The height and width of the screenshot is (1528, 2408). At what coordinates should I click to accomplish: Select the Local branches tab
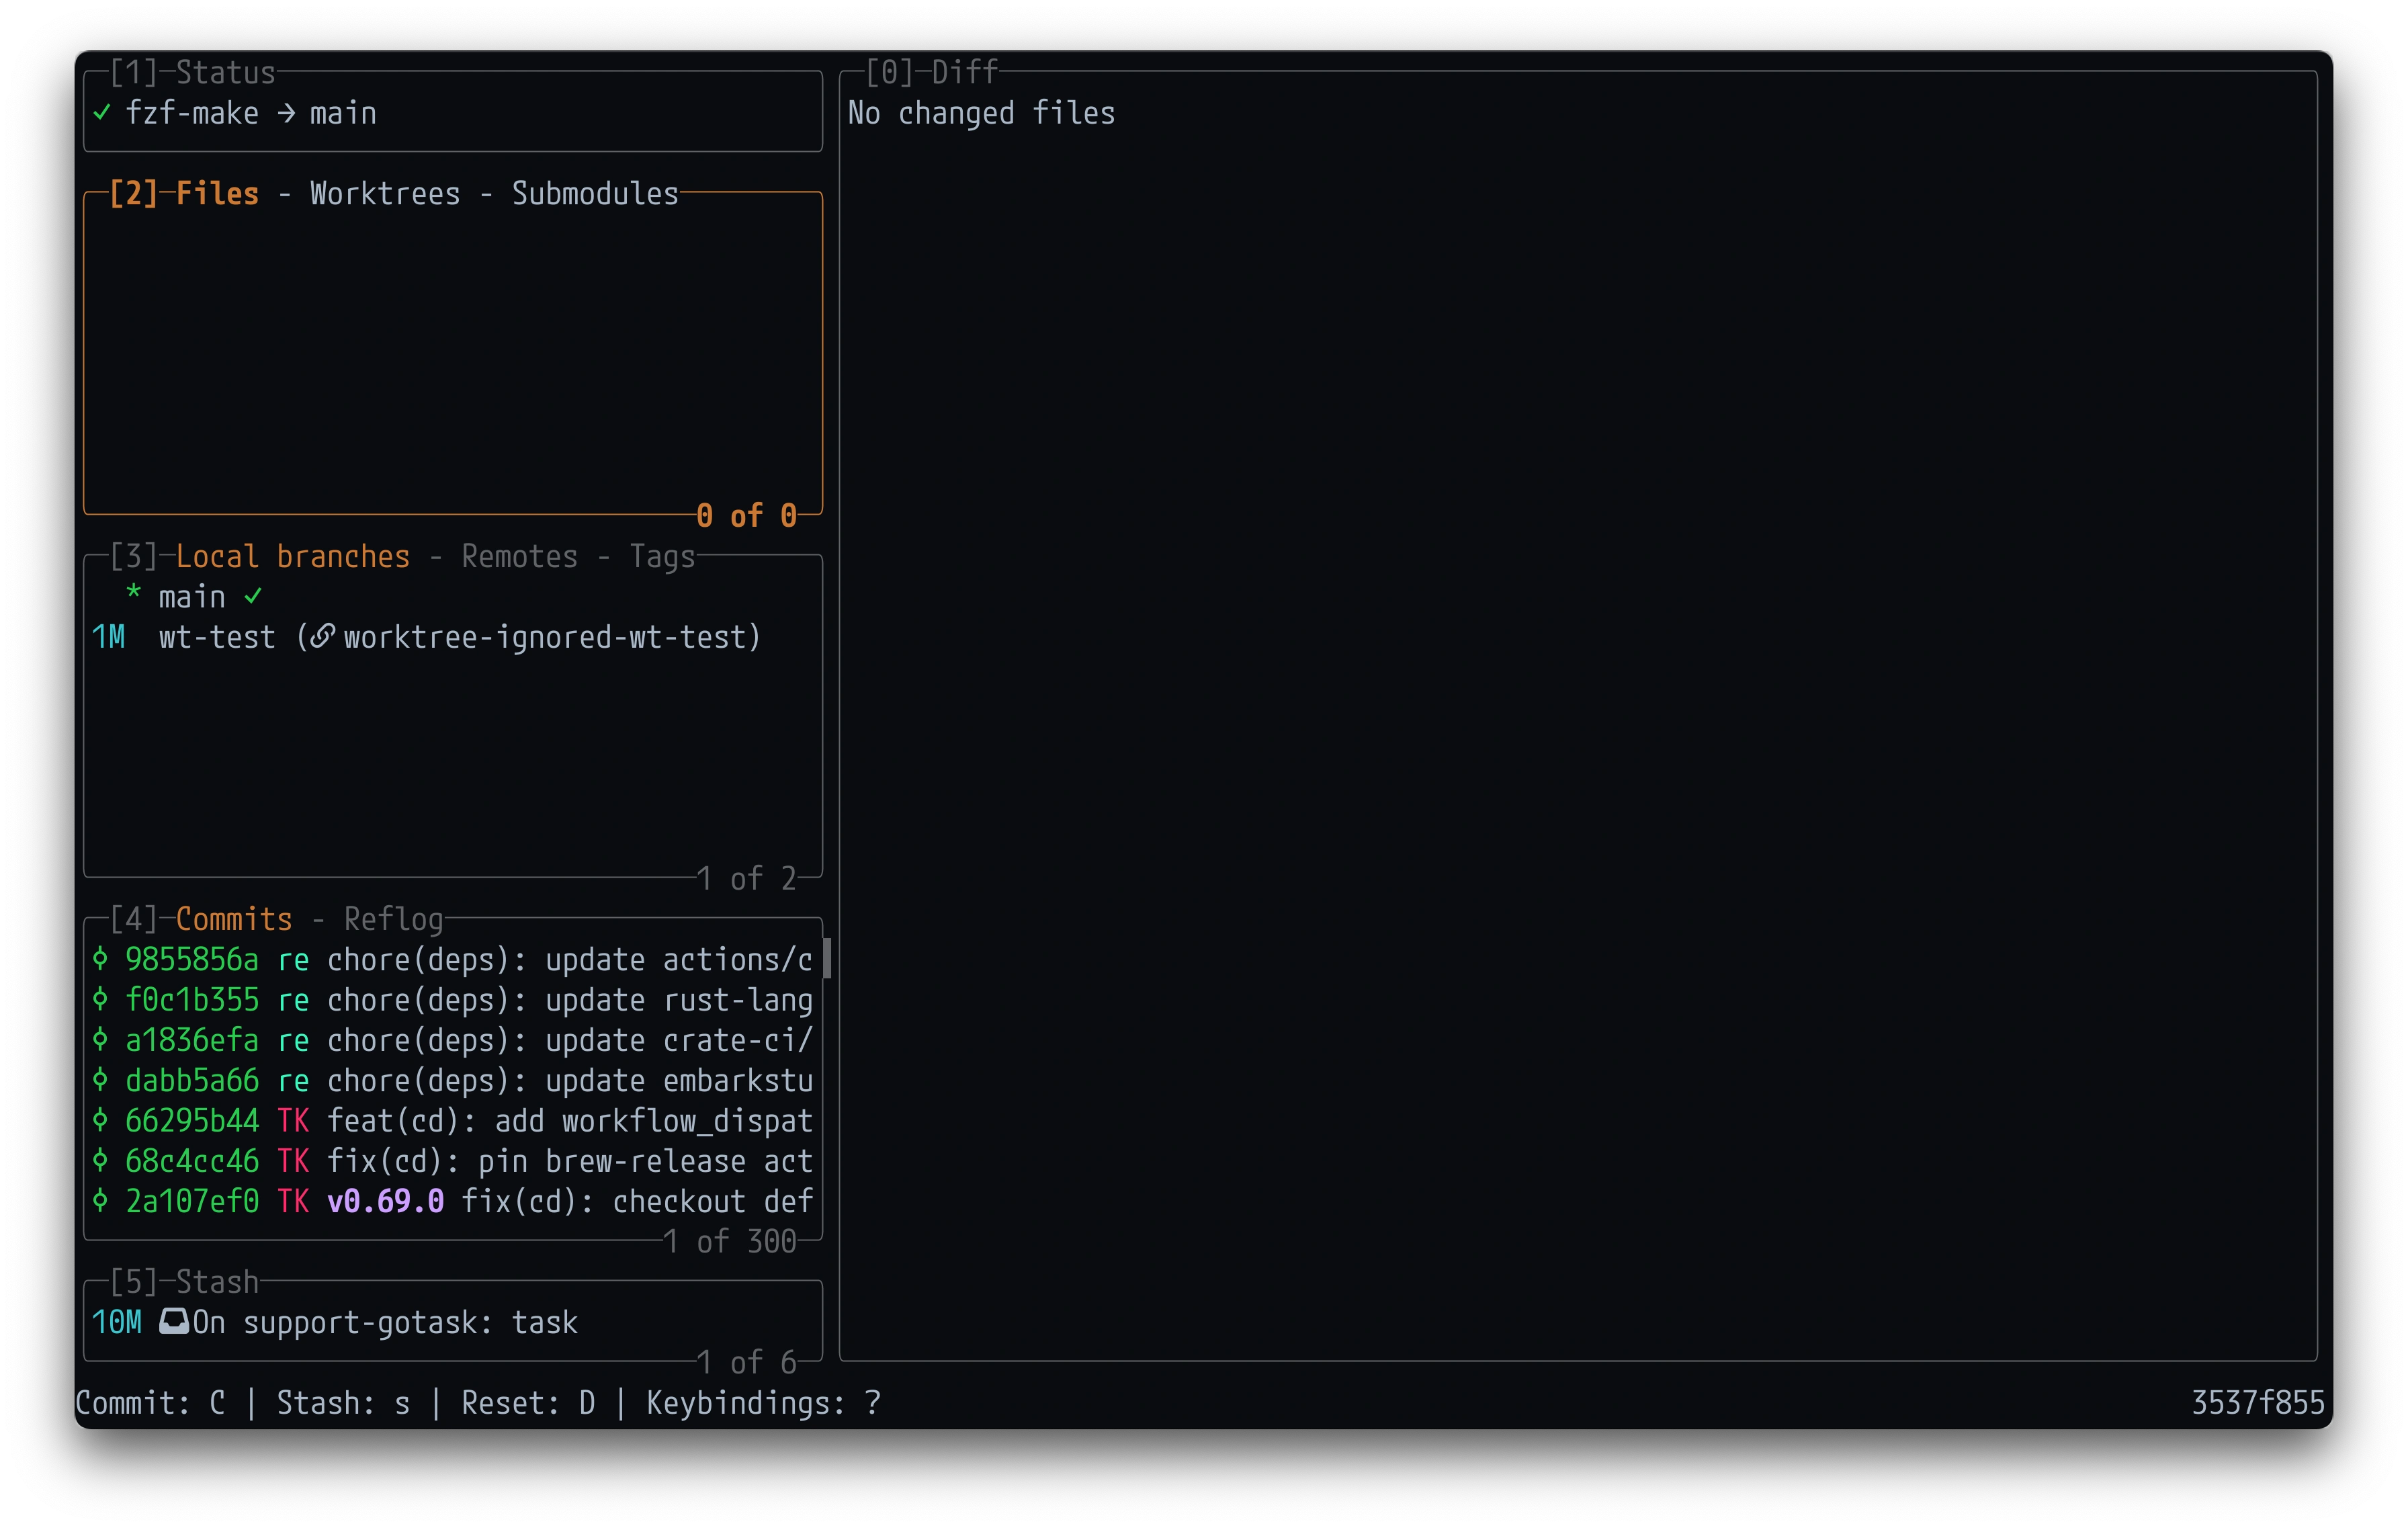(293, 556)
